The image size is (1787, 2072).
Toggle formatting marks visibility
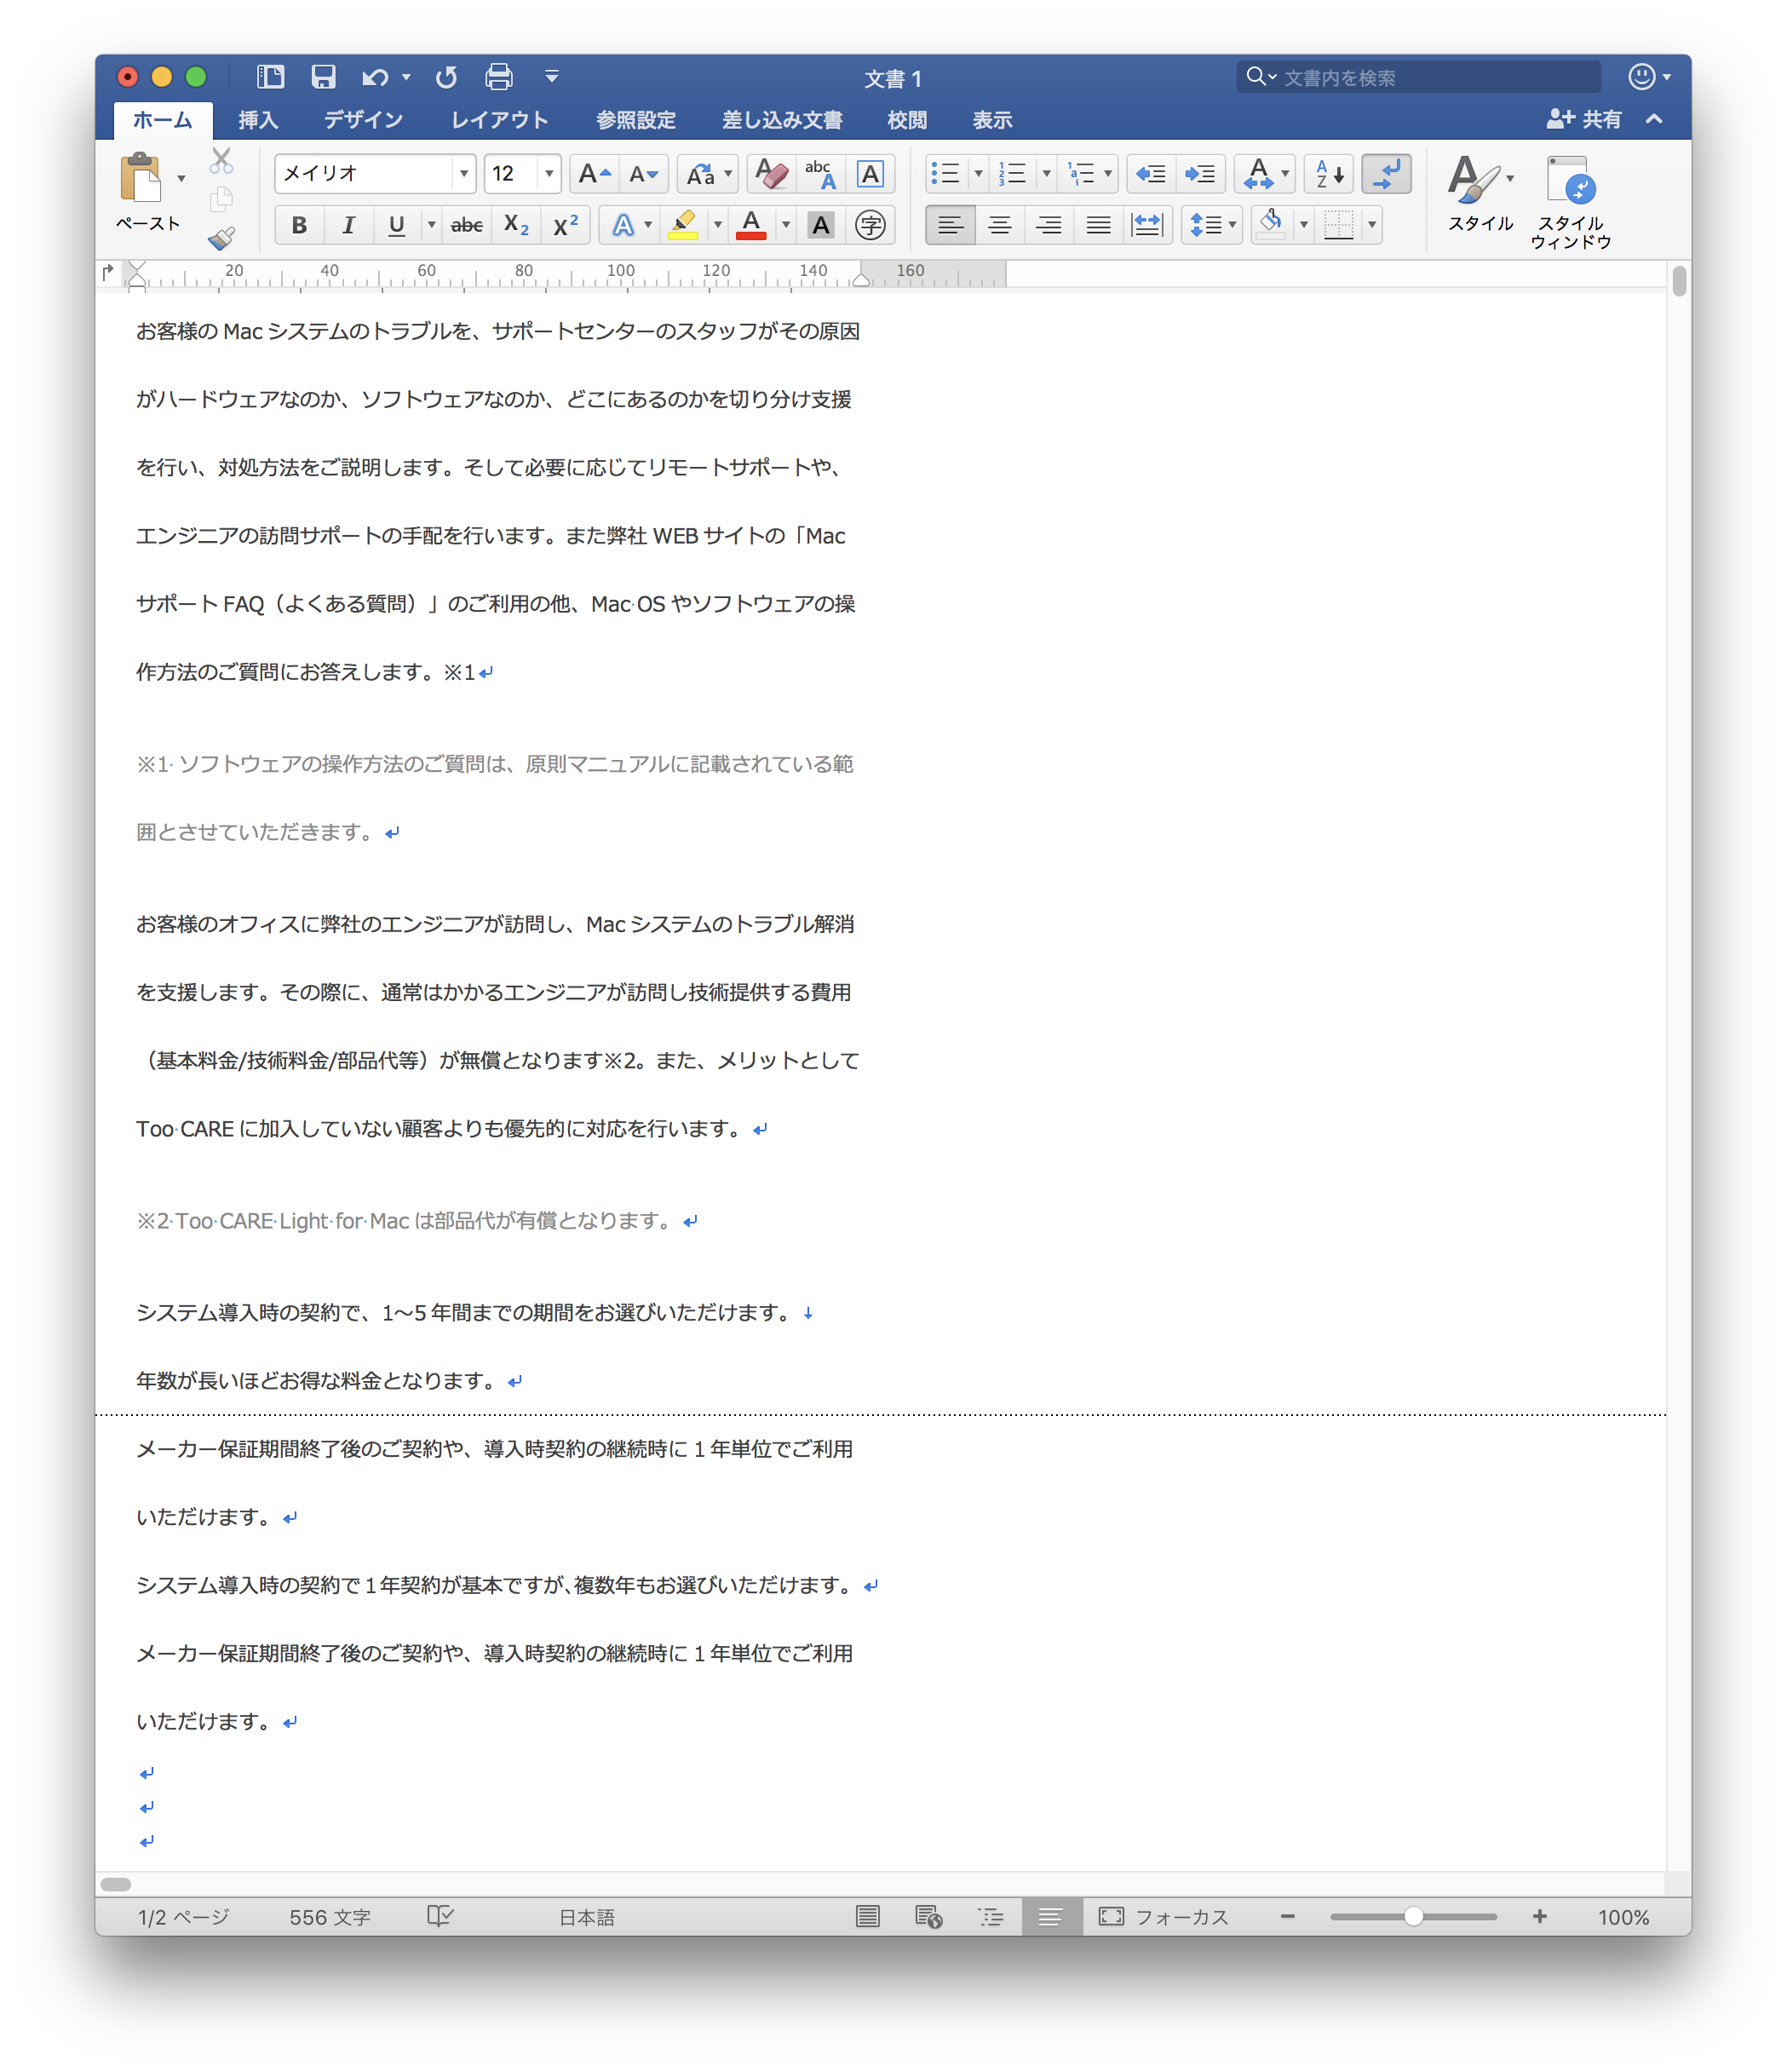coord(1385,173)
